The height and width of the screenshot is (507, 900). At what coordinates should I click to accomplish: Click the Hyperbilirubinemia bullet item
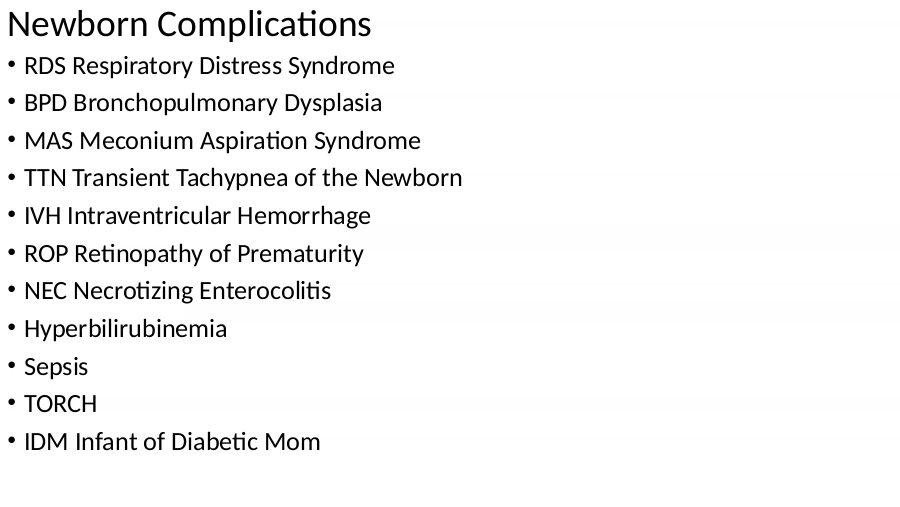tap(125, 330)
